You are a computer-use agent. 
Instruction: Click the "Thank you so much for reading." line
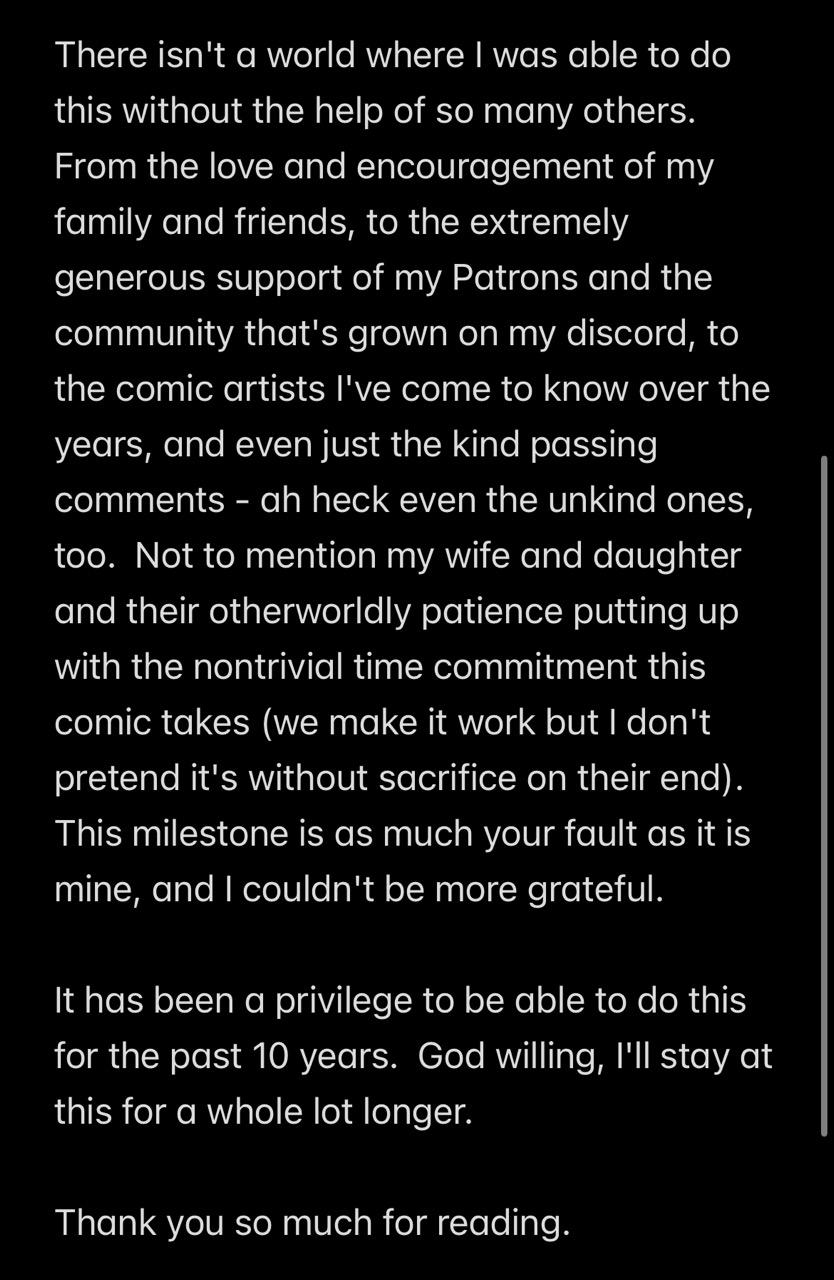[312, 1222]
